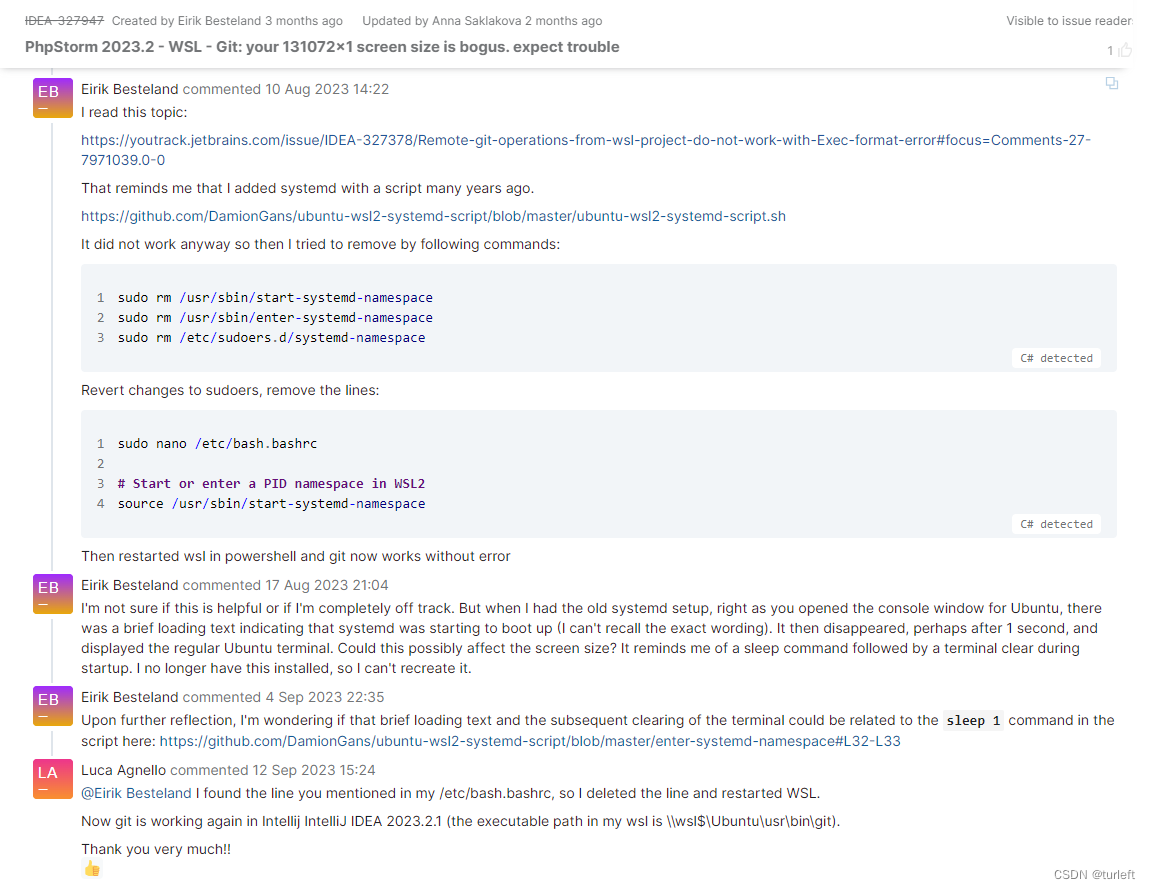The width and height of the screenshot is (1151, 889).
Task: Click Eirik Besteland name on 4 Sep comment
Action: 129,697
